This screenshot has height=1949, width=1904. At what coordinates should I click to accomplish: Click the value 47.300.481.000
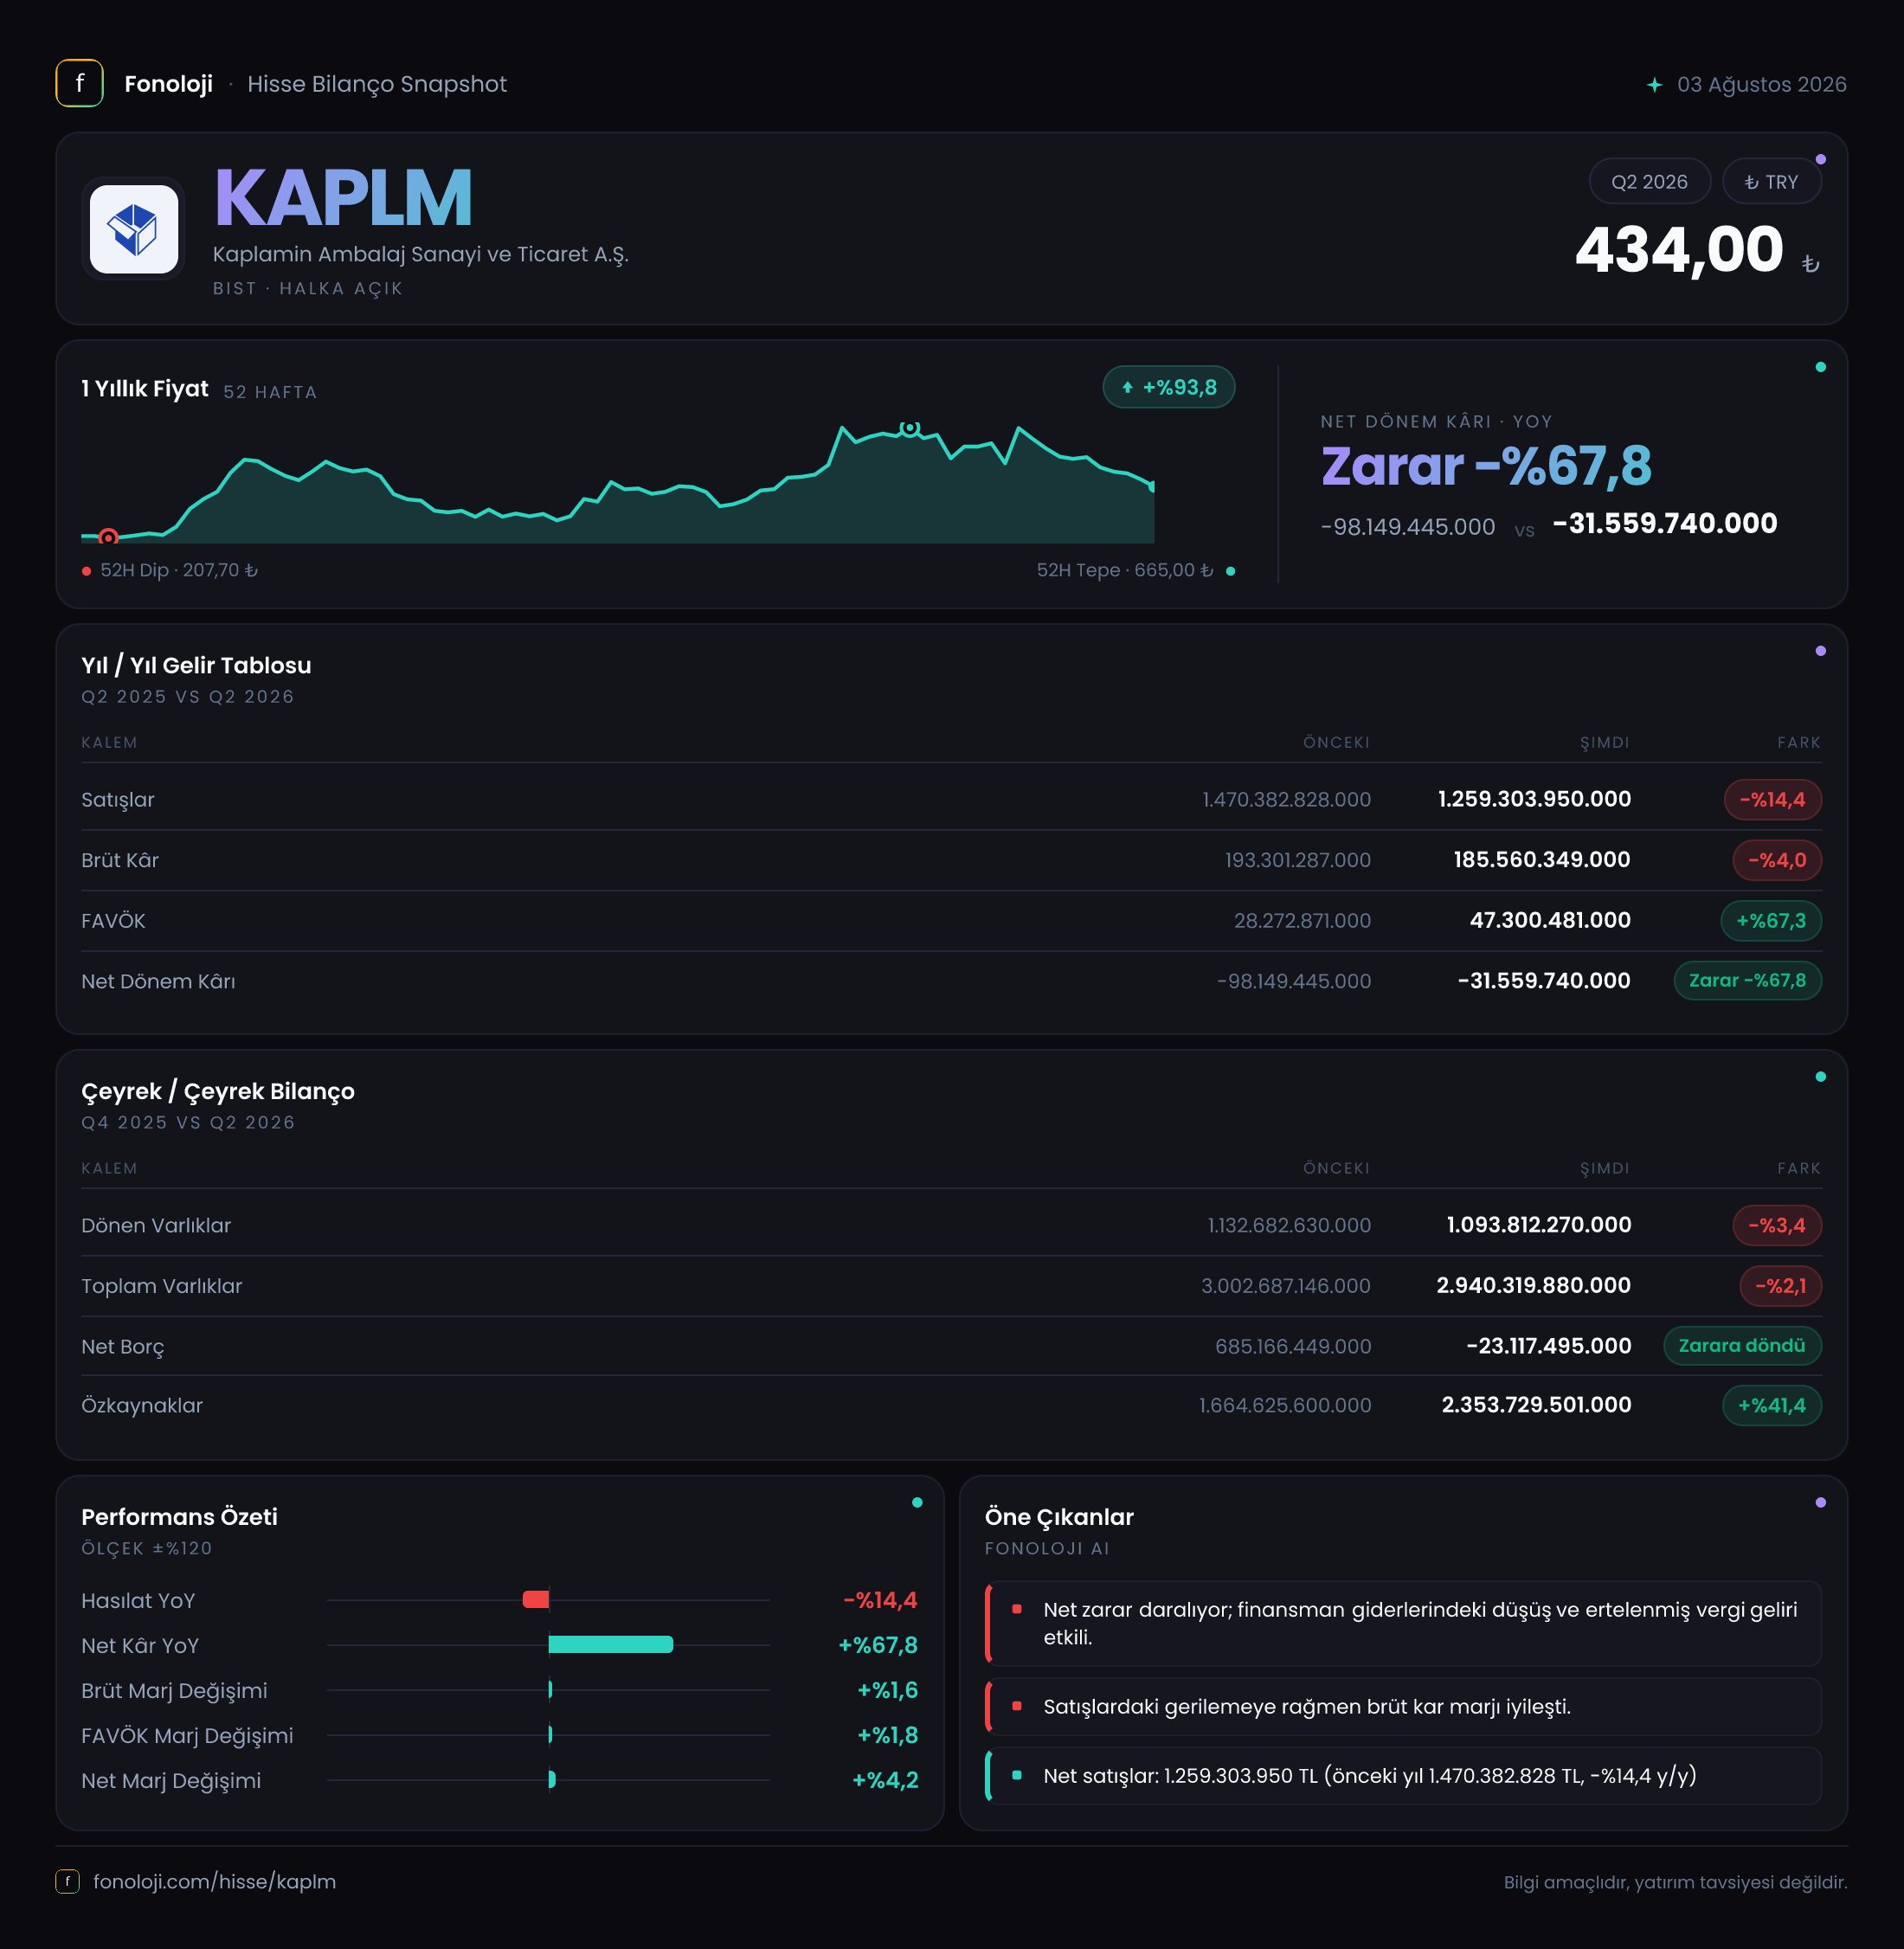pyautogui.click(x=1549, y=920)
